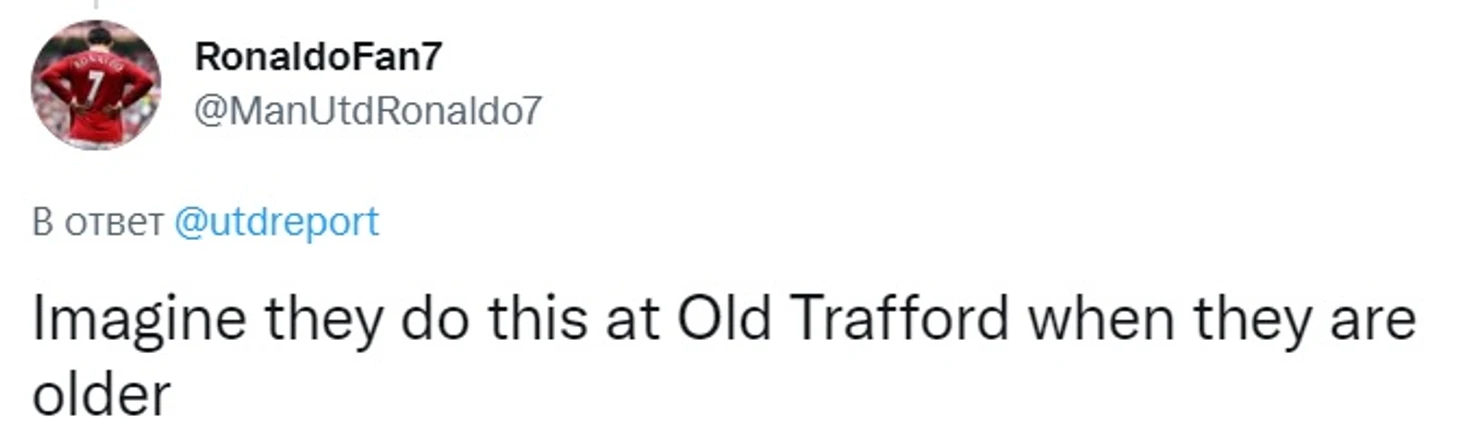Click the word 'older' in the tweet
This screenshot has height=432, width=1460.
coord(100,395)
